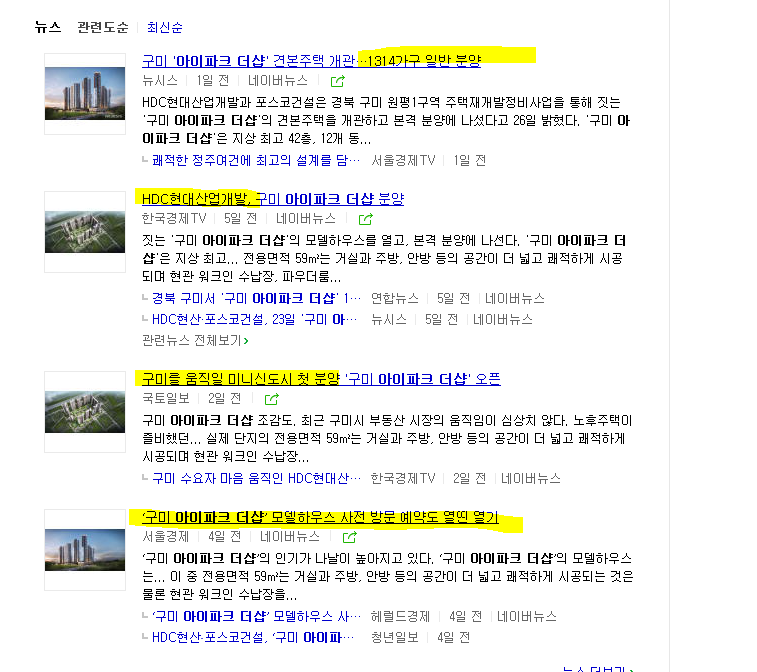
Task: Open share icon on 한국경제TV 5일 전 article
Action: click(365, 219)
